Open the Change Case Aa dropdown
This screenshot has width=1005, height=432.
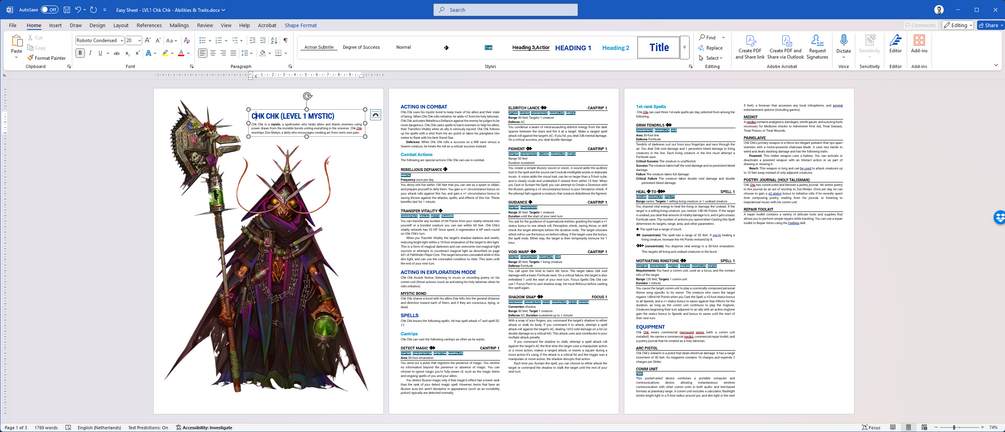[x=172, y=40]
